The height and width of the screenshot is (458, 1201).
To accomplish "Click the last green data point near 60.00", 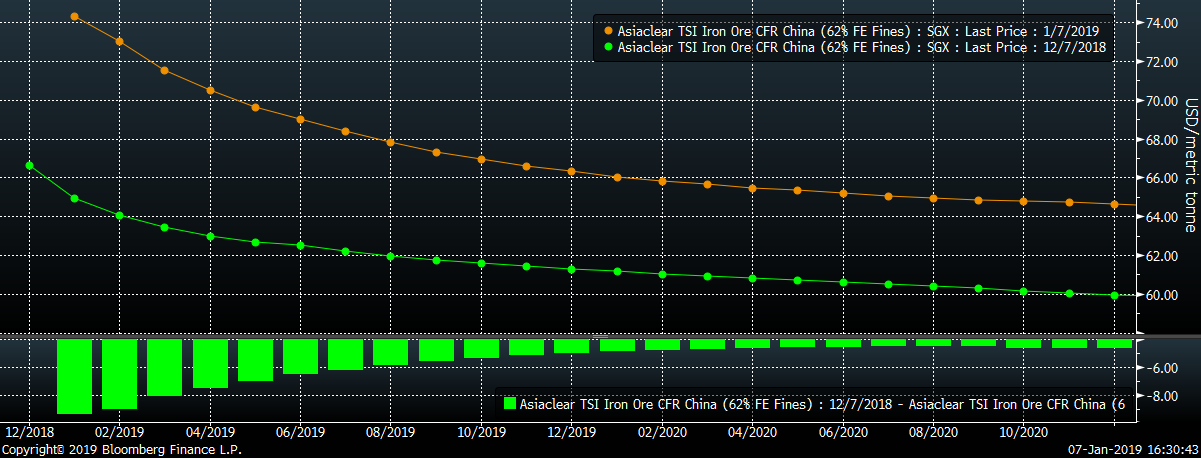I will pyautogui.click(x=1114, y=295).
